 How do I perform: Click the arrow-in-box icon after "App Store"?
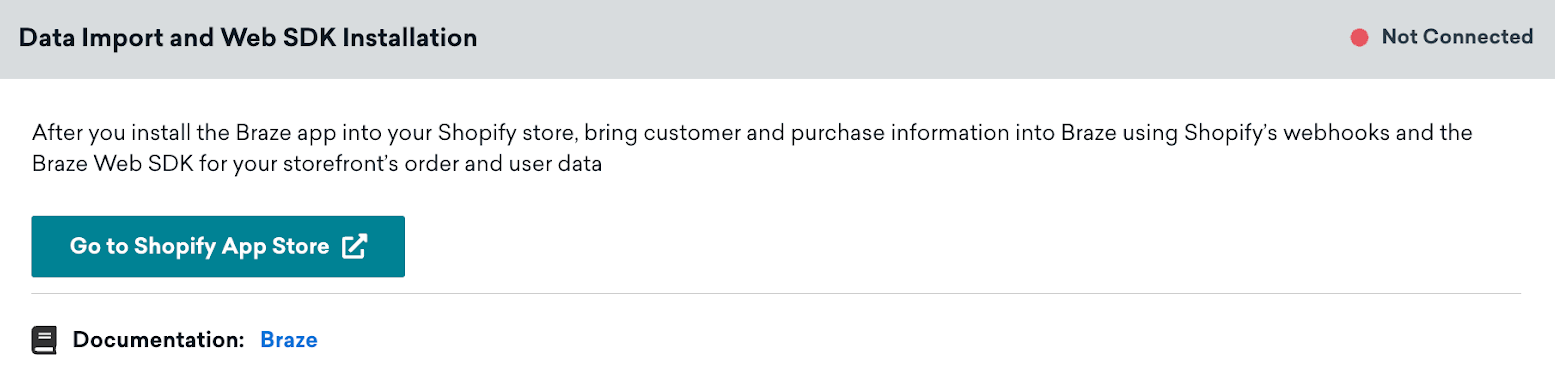[x=355, y=246]
